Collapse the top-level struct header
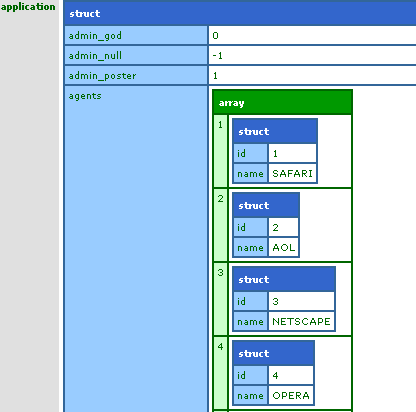This screenshot has height=412, width=416. point(240,14)
